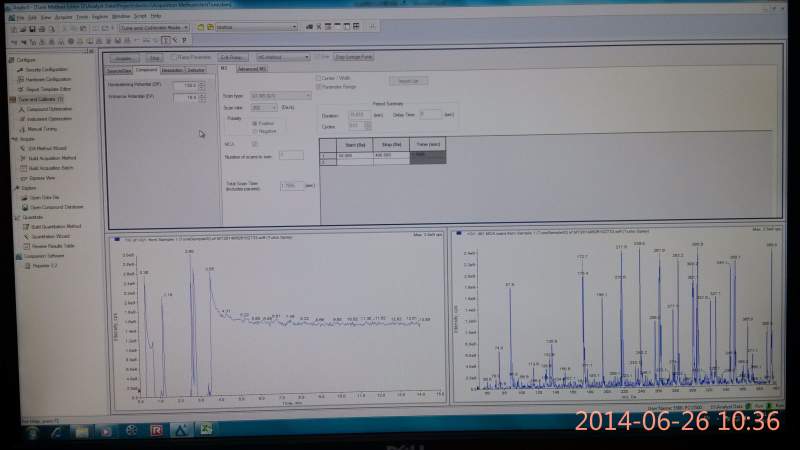
Task: Open the File menu
Action: point(20,18)
